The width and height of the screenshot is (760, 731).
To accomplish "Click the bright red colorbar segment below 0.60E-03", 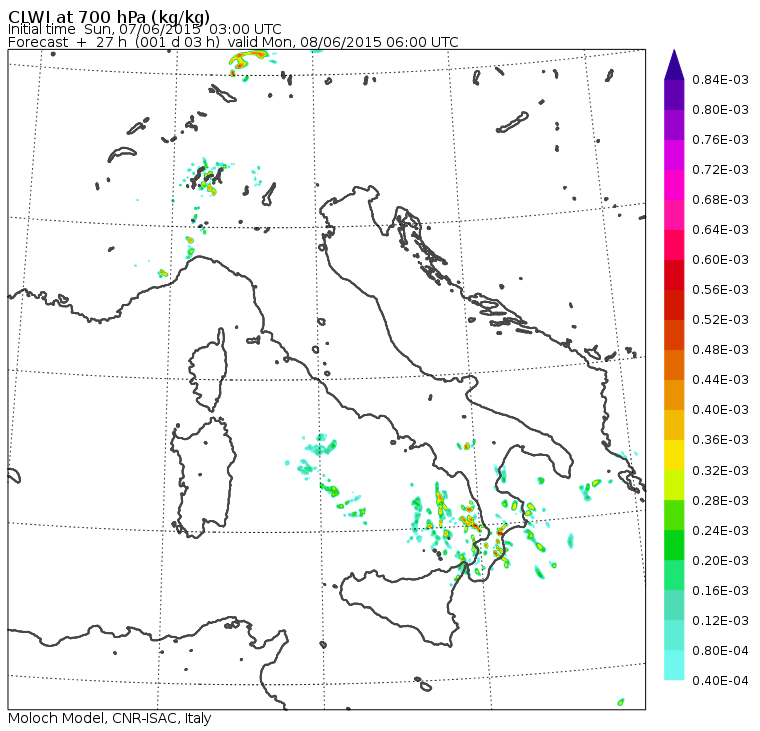I will pyautogui.click(x=674, y=275).
